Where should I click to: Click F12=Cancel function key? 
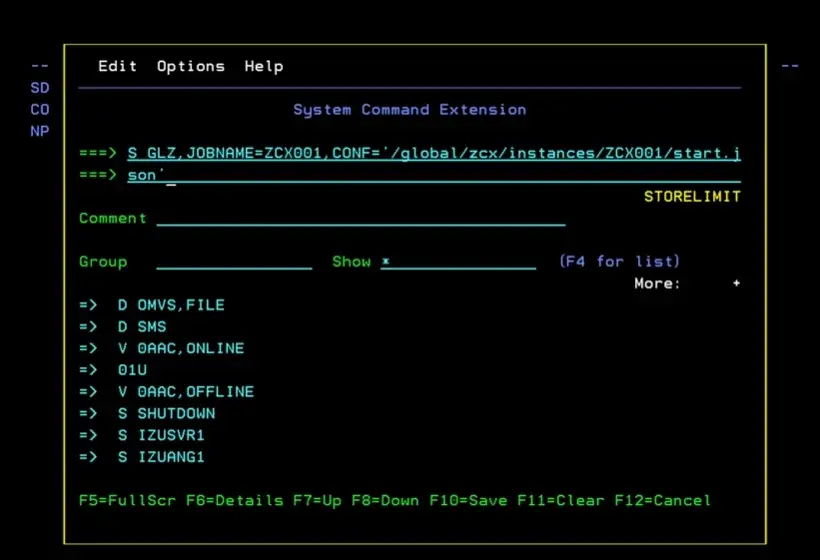pyautogui.click(x=663, y=501)
